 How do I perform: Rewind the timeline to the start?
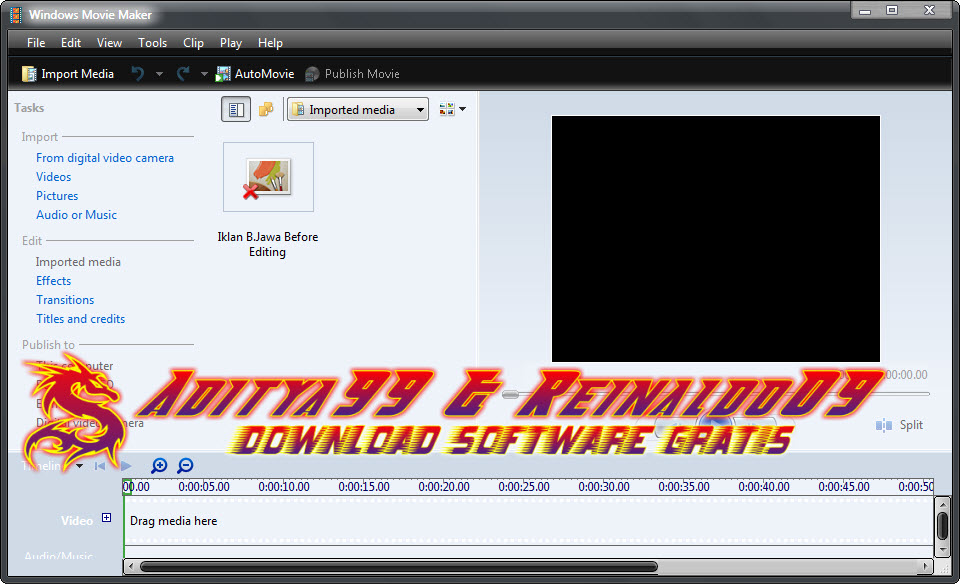[100, 466]
